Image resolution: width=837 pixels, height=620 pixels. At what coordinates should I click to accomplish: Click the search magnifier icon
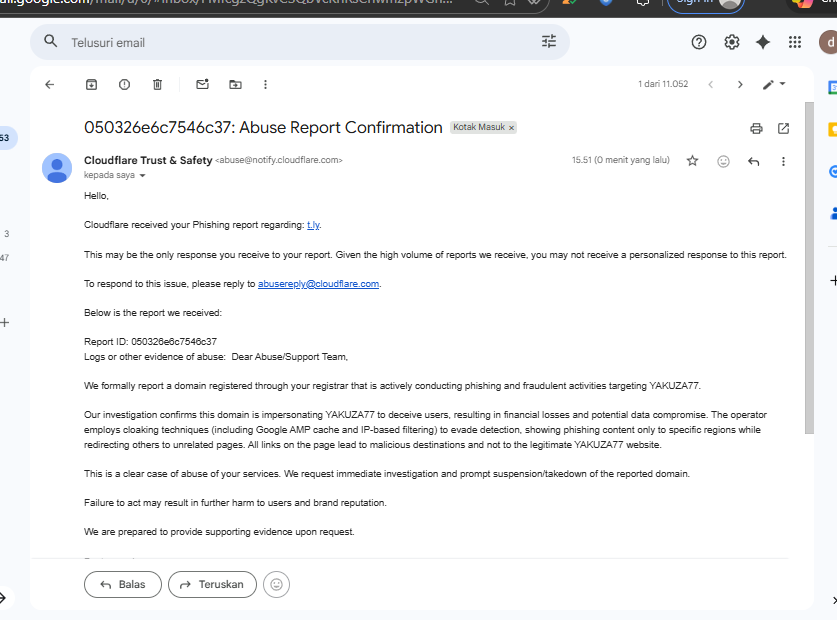51,41
